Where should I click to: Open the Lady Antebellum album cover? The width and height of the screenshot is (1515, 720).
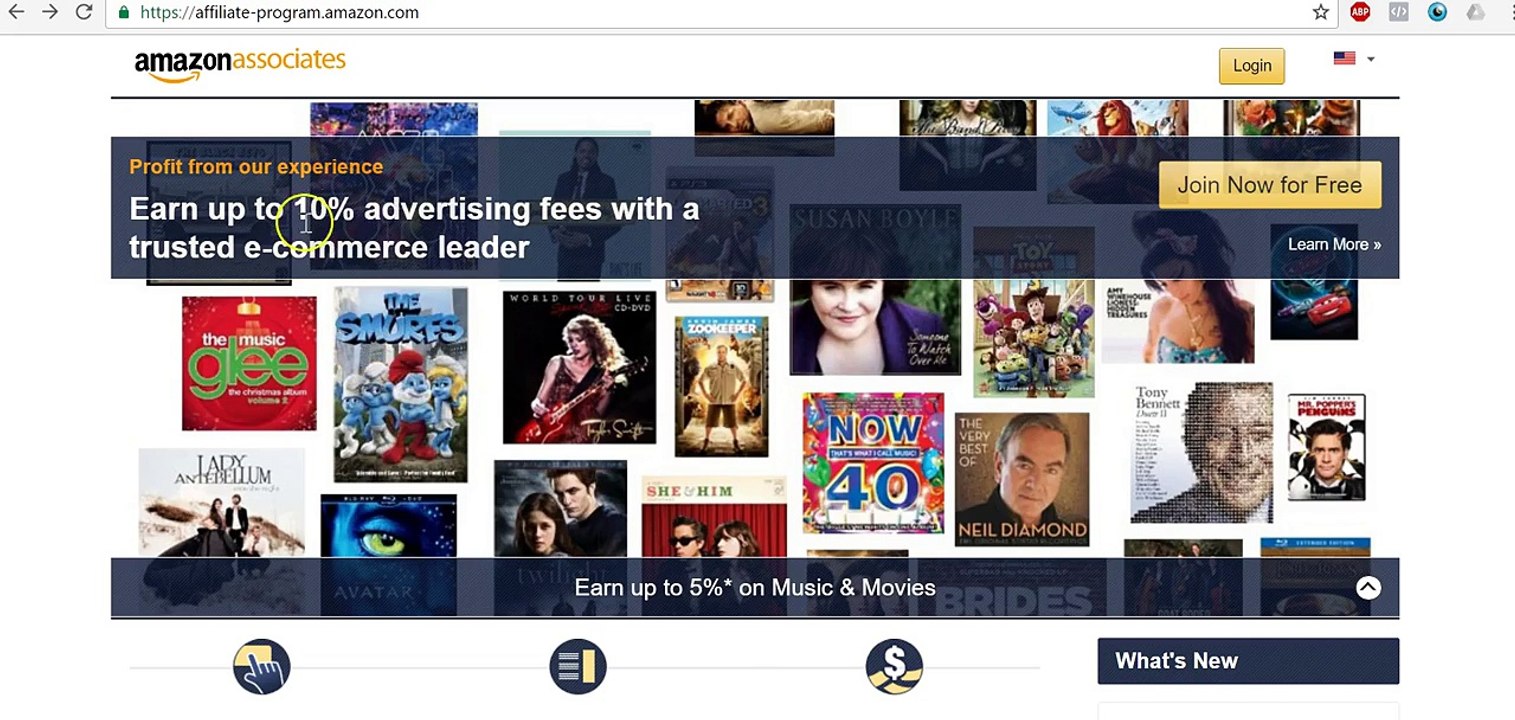pyautogui.click(x=221, y=502)
